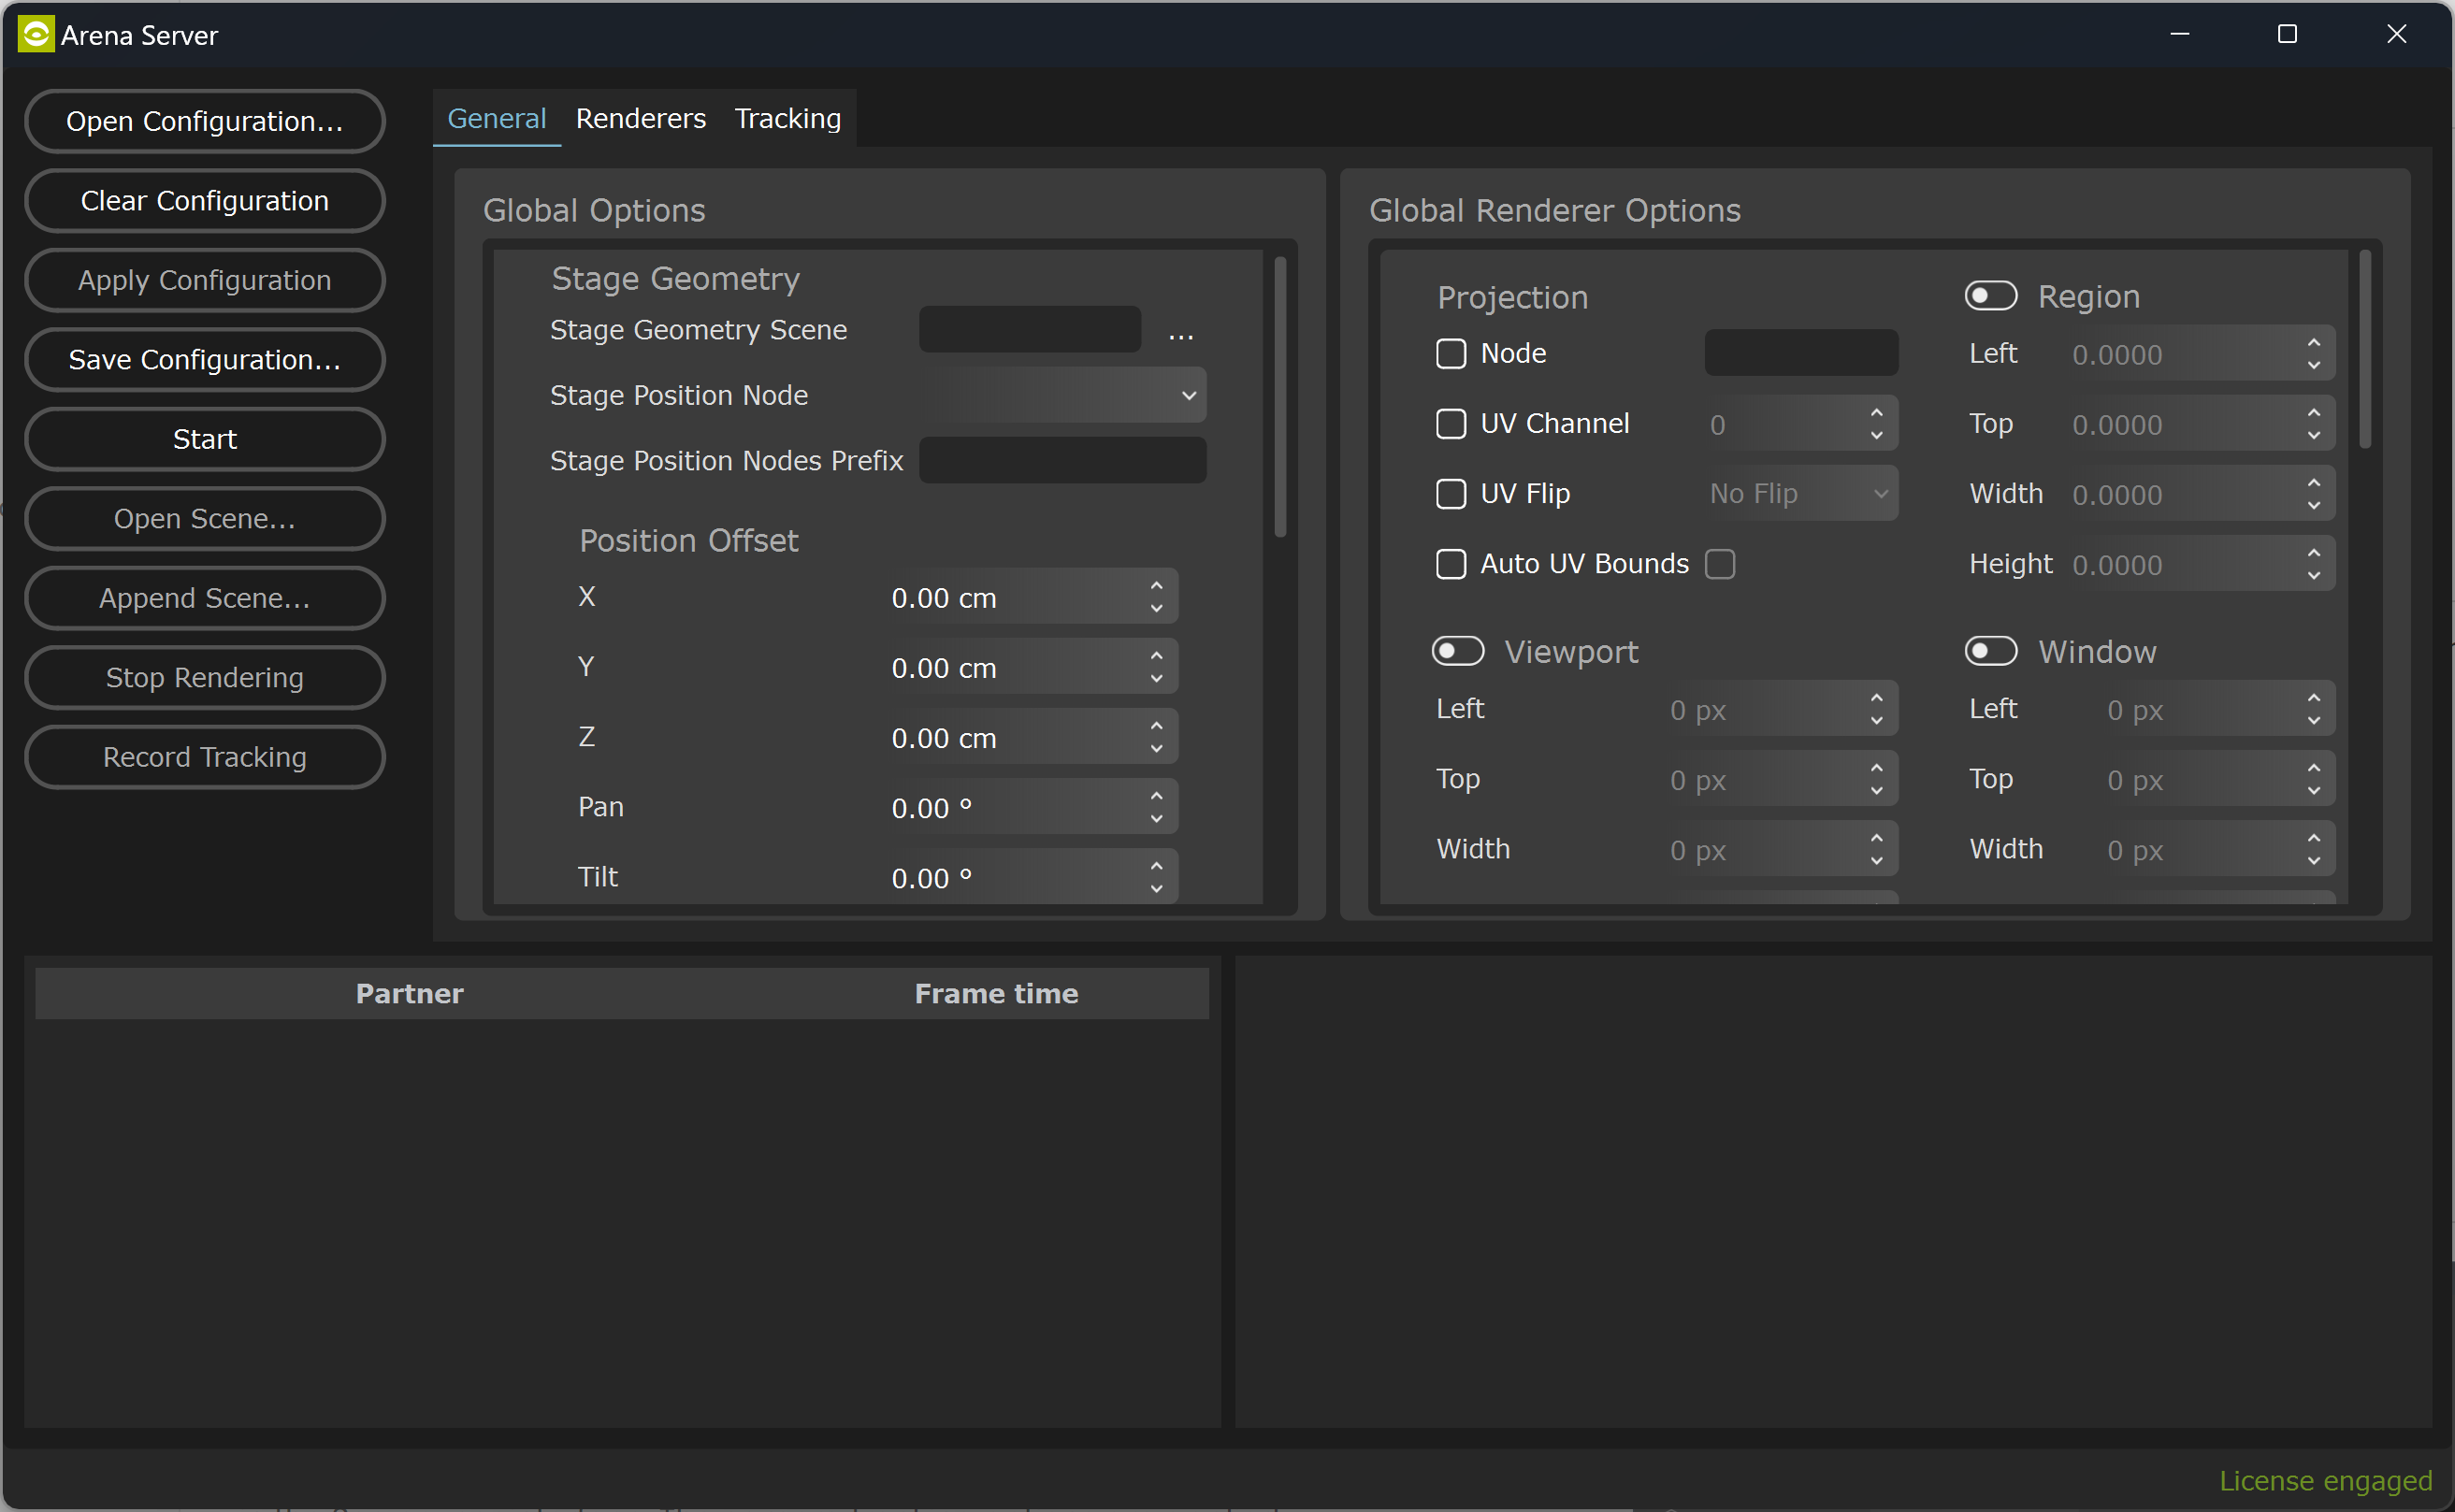Close the Arena Server window
The width and height of the screenshot is (2455, 1512).
point(2397,34)
